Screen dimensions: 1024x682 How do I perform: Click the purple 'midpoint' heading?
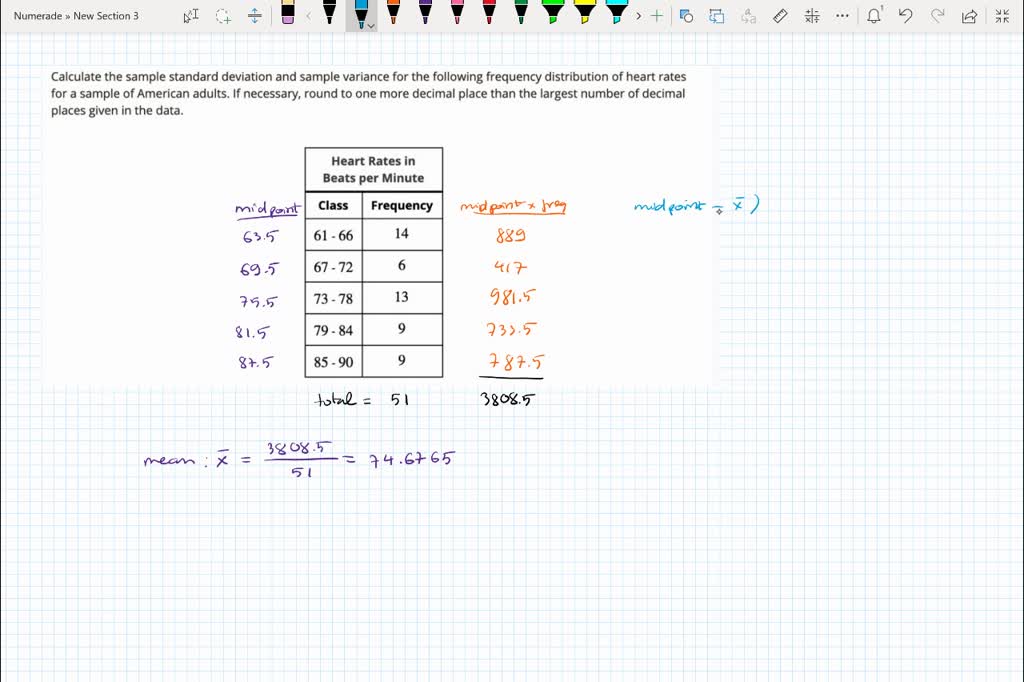pyautogui.click(x=268, y=209)
